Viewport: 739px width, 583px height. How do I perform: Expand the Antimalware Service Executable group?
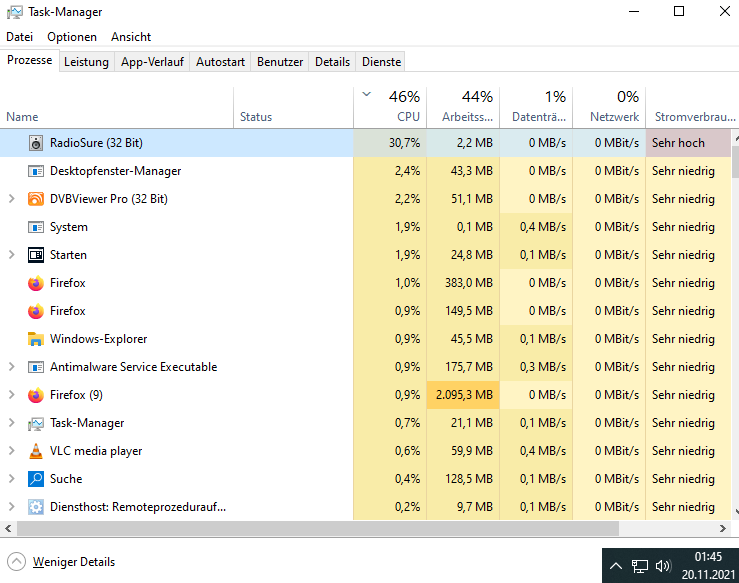point(12,367)
